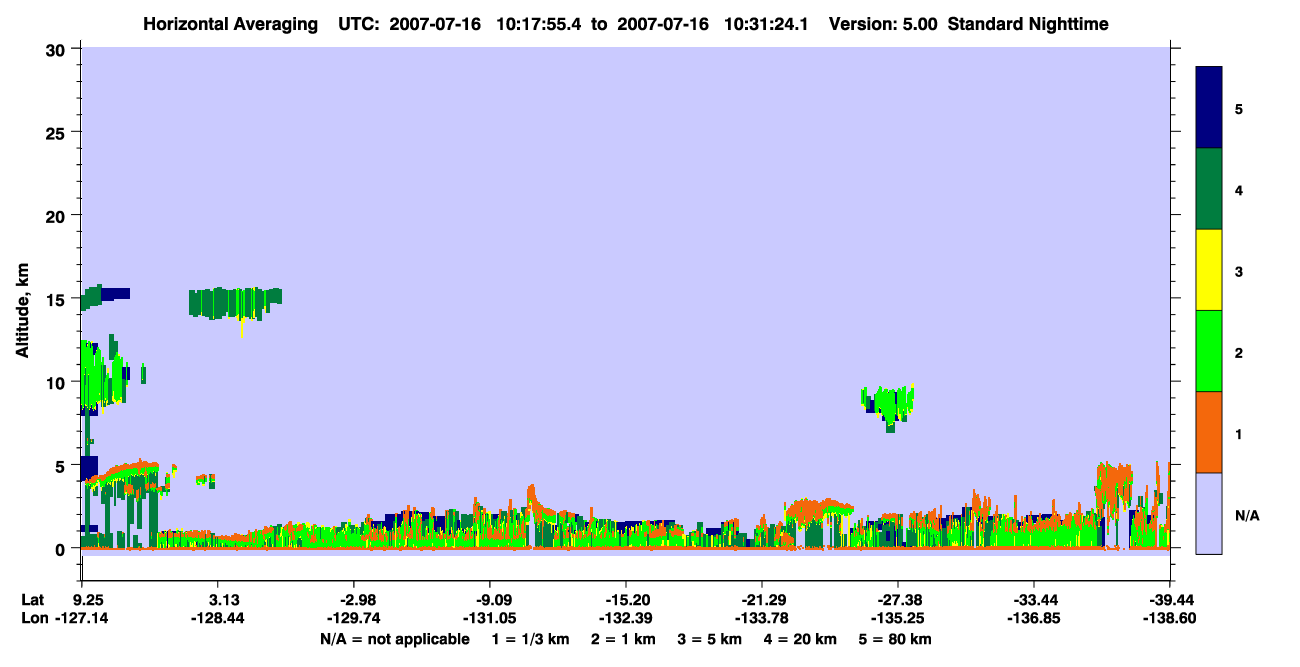Click longitude value -132.39

click(x=625, y=619)
